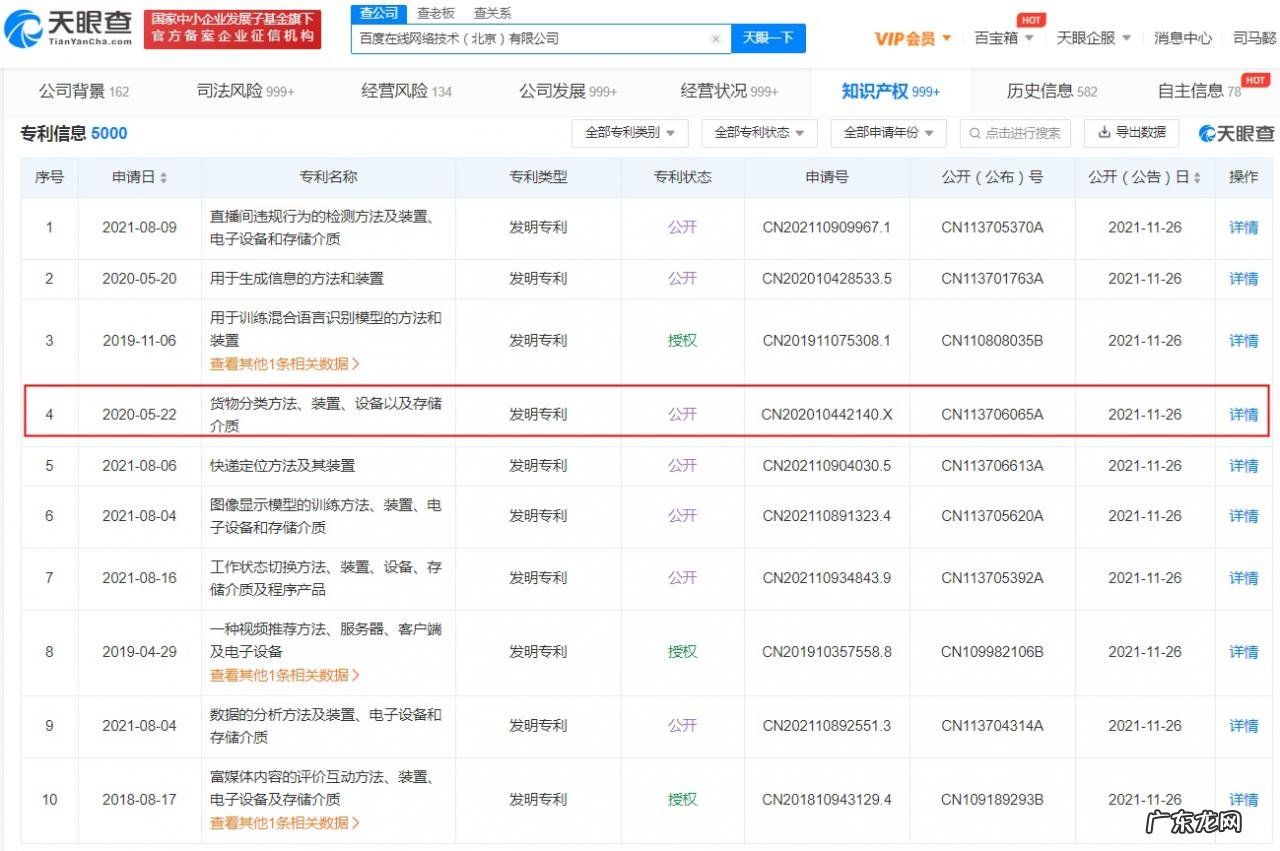Image resolution: width=1280 pixels, height=851 pixels.
Task: Click the TianYanCha watermark near patent list header
Action: pyautogui.click(x=1236, y=133)
